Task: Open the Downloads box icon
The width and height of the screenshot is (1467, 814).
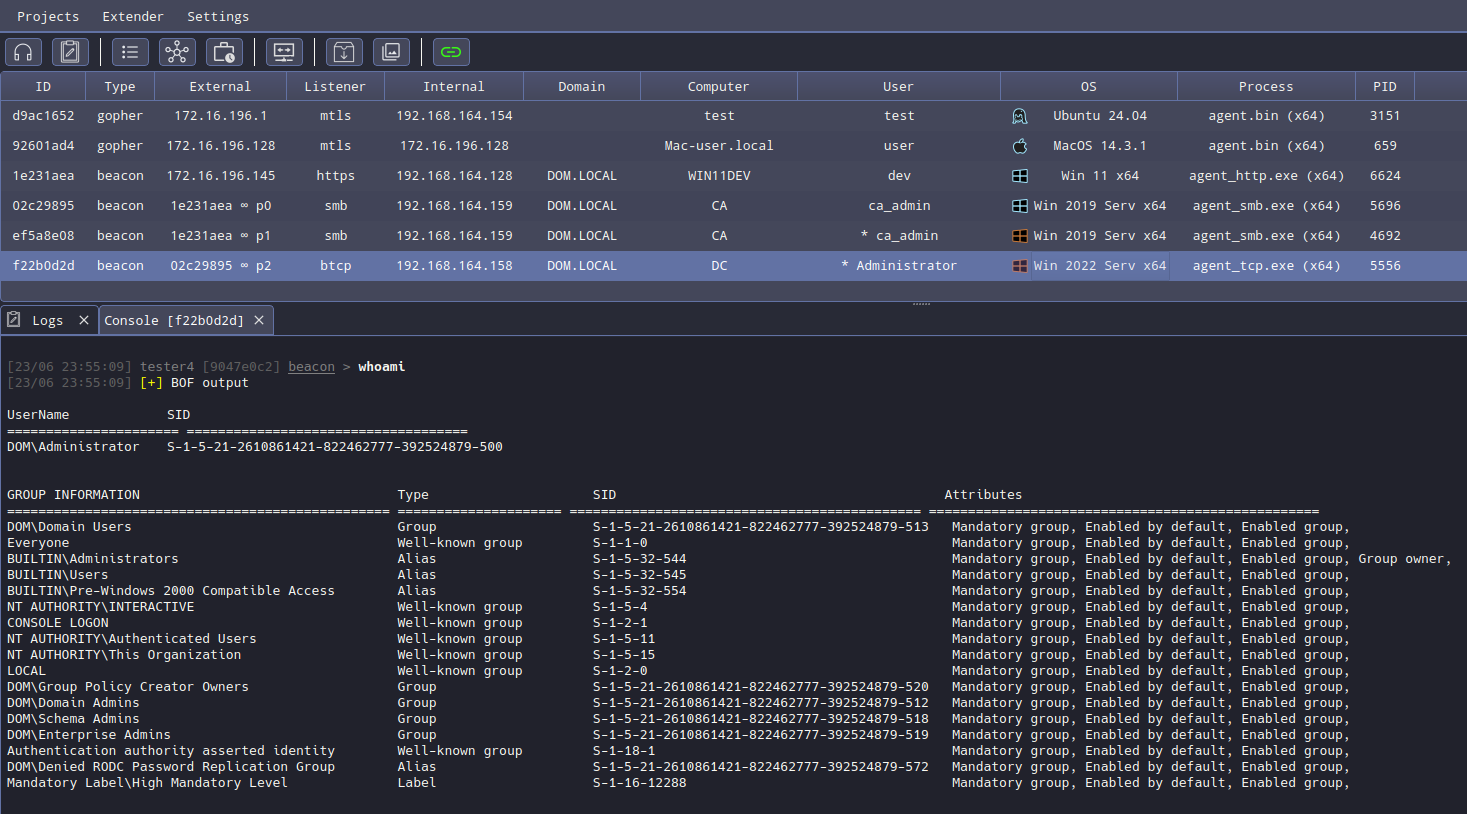Action: (344, 52)
